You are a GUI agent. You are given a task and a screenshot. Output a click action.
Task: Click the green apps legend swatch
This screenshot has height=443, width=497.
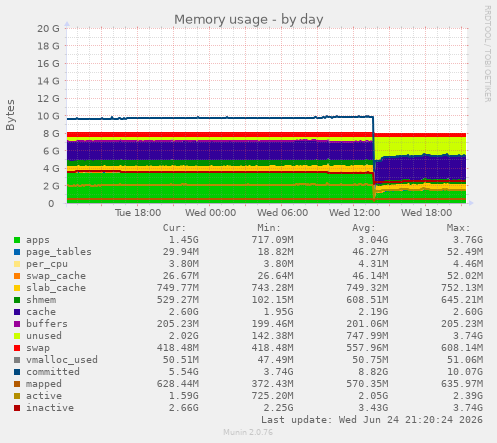click(17, 240)
